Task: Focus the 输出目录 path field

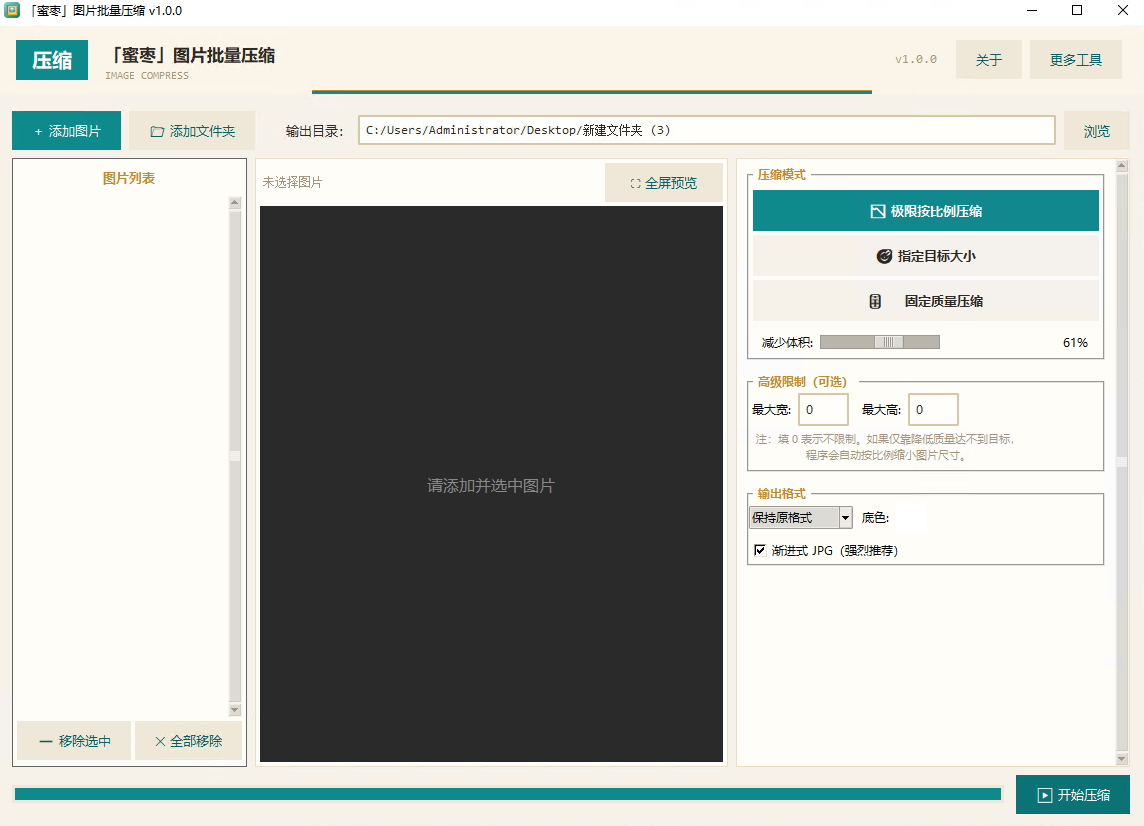Action: tap(706, 130)
